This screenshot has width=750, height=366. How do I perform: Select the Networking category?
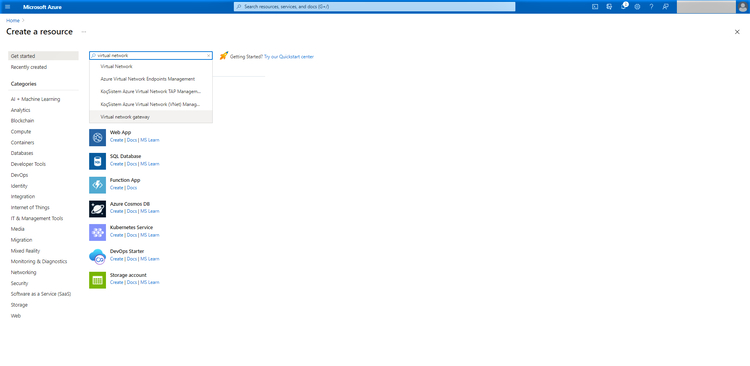[23, 272]
